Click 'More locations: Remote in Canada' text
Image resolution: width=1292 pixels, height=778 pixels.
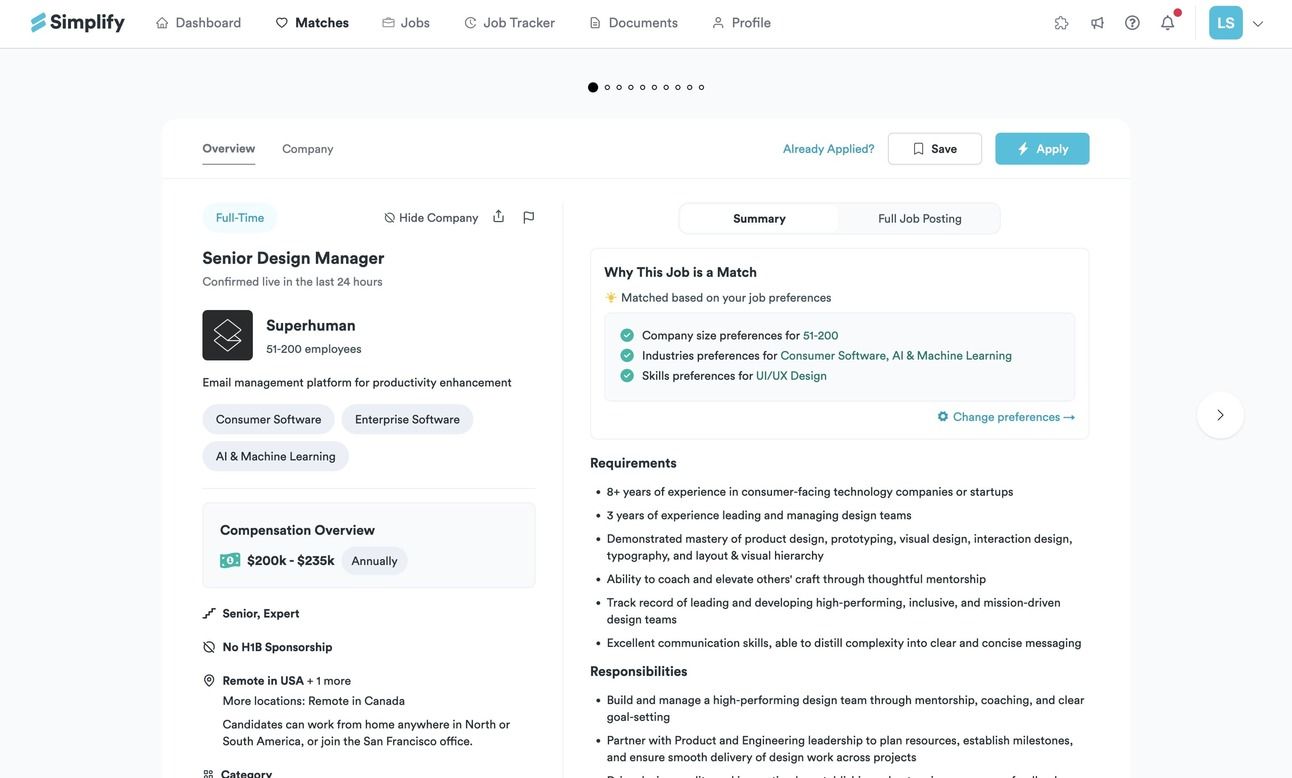click(x=314, y=701)
